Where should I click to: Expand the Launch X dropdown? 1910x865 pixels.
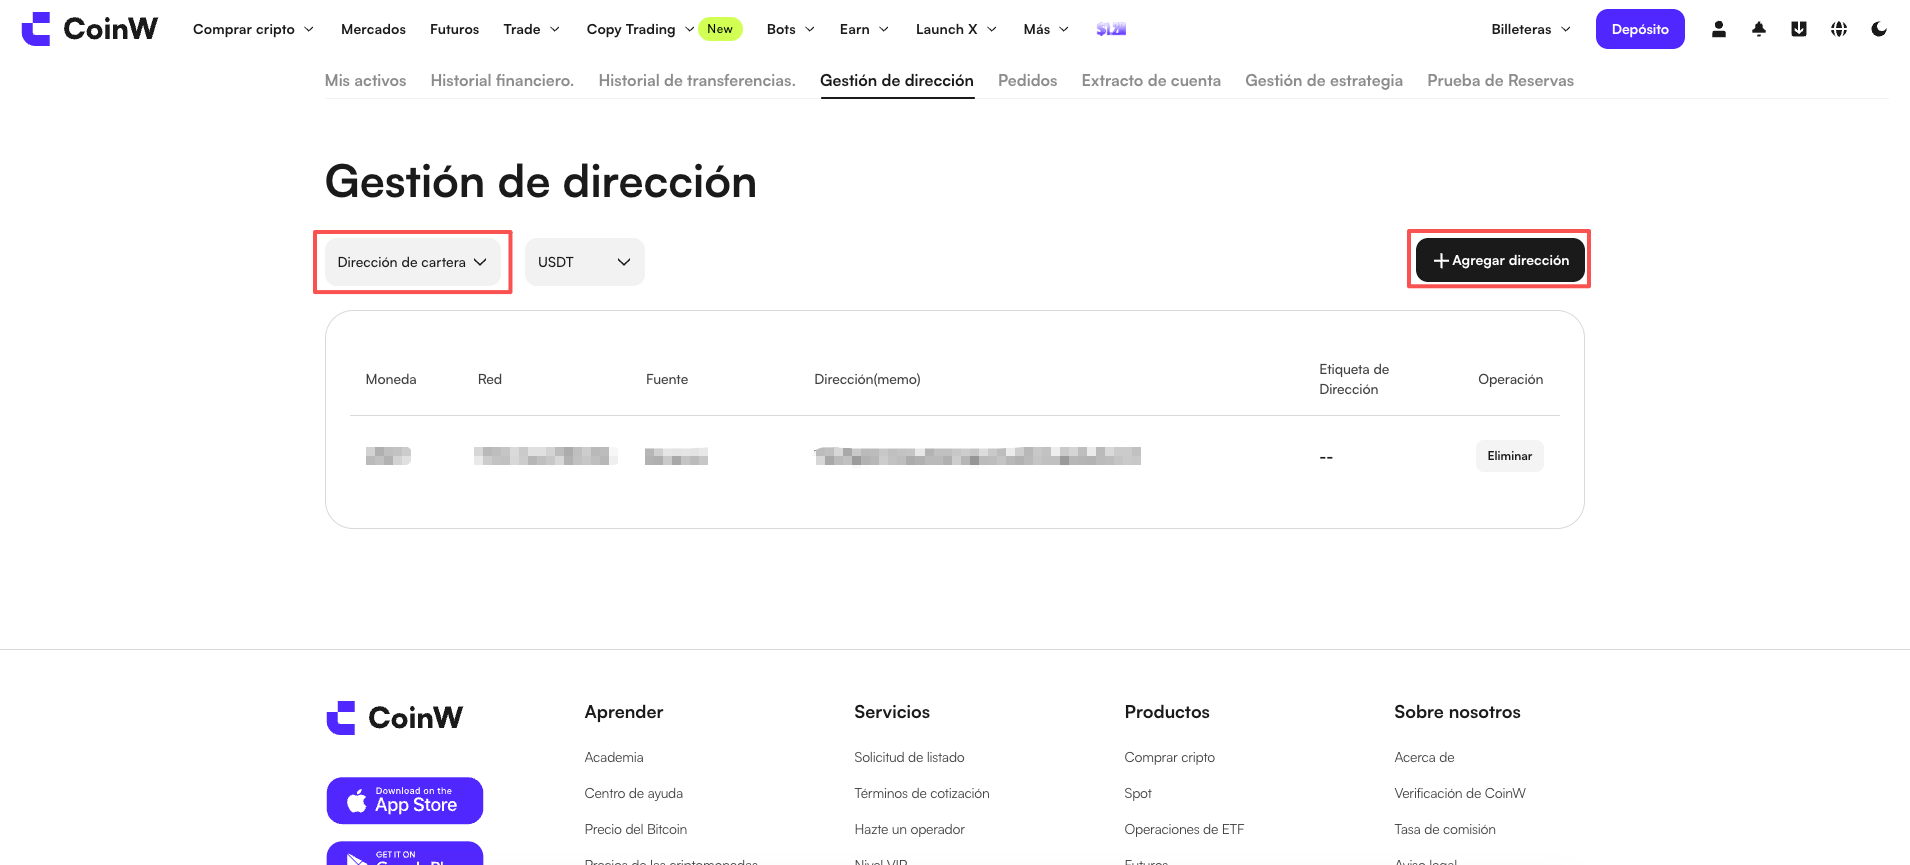point(956,29)
